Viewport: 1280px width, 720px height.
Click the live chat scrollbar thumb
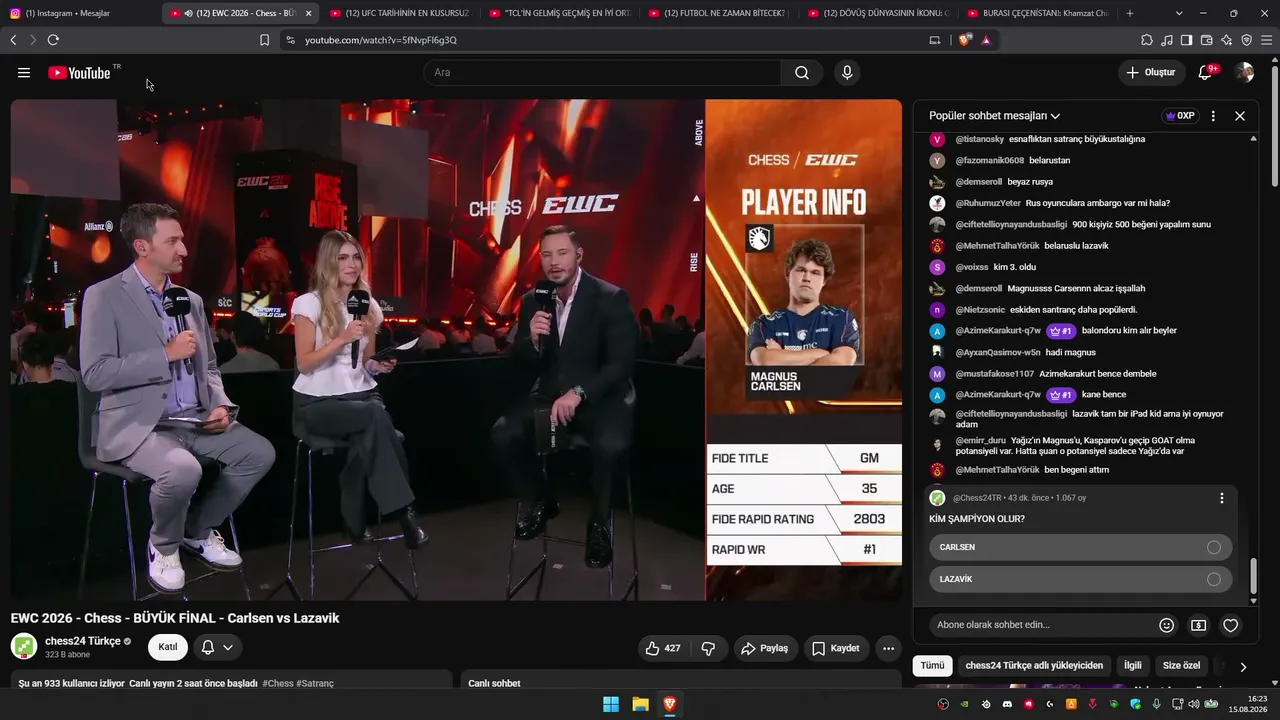pos(1254,576)
